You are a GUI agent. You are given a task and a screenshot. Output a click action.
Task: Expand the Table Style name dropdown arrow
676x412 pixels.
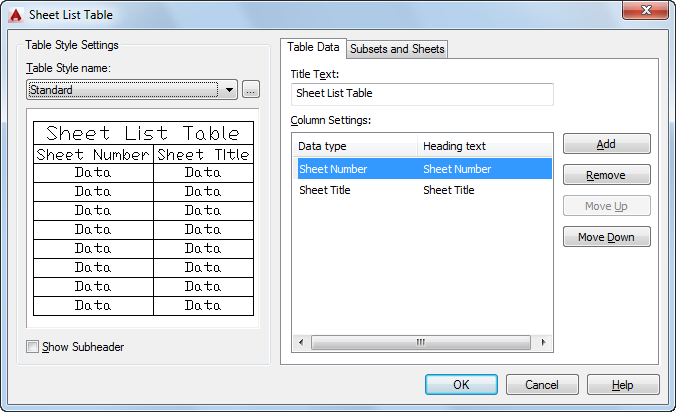pyautogui.click(x=230, y=89)
